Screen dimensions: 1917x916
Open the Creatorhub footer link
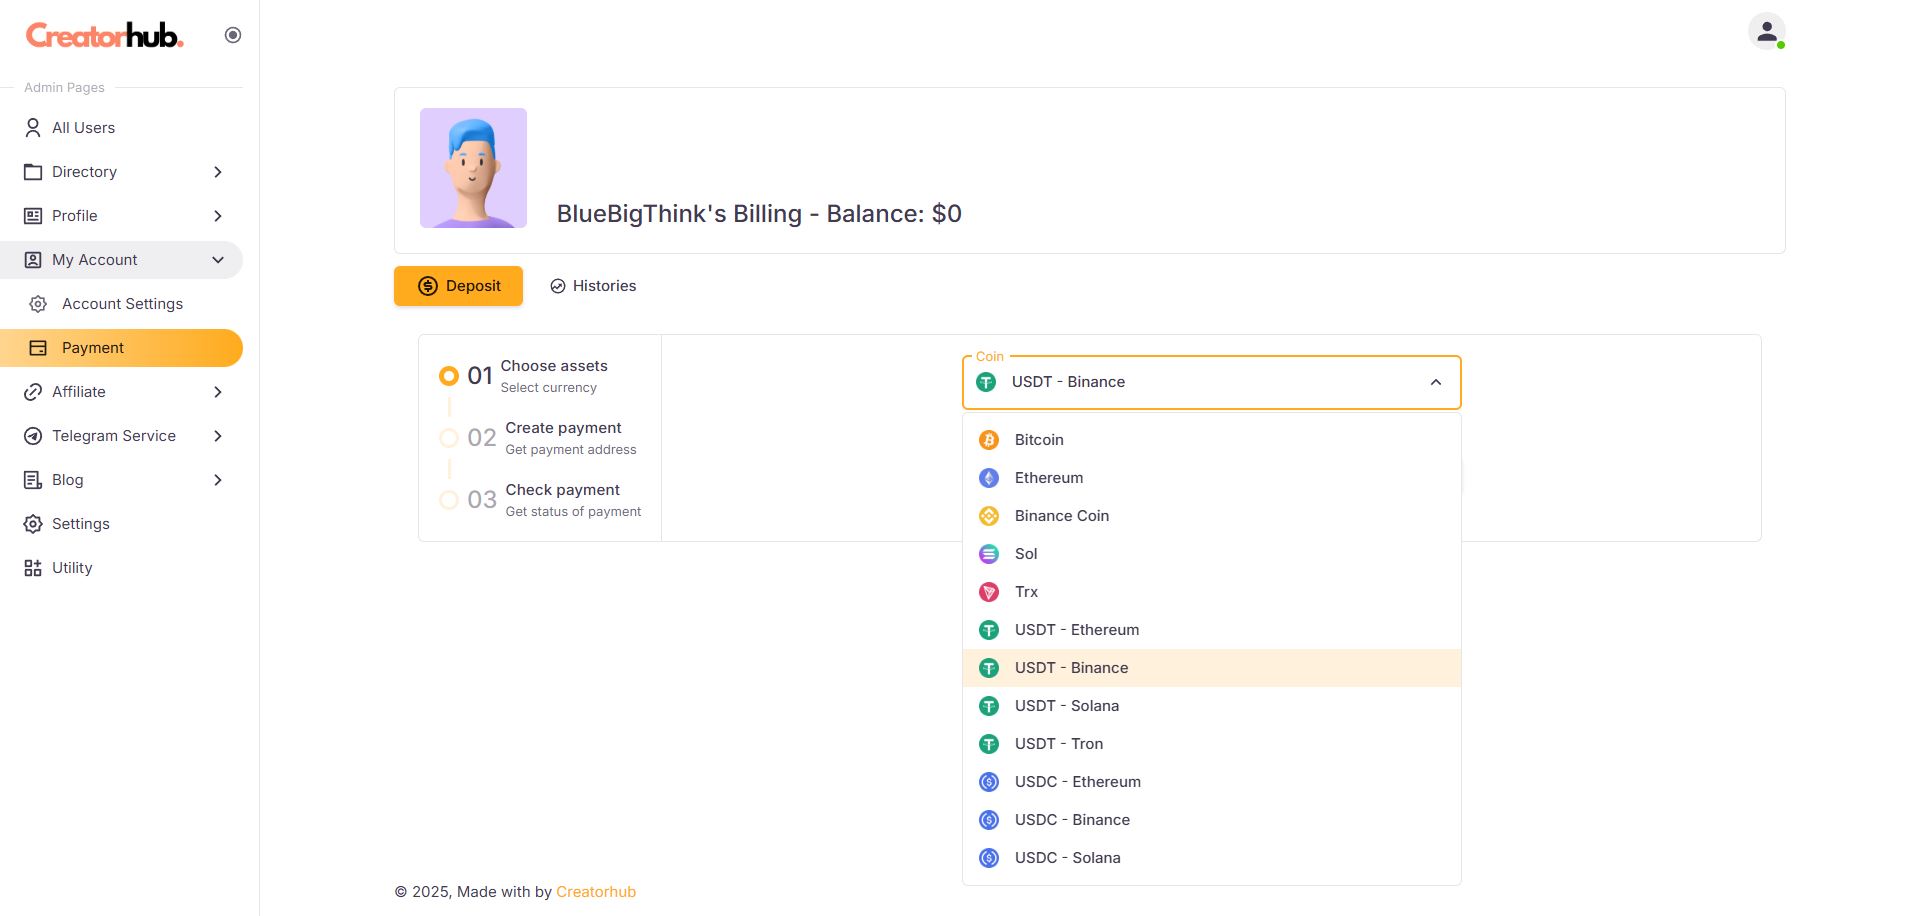595,892
